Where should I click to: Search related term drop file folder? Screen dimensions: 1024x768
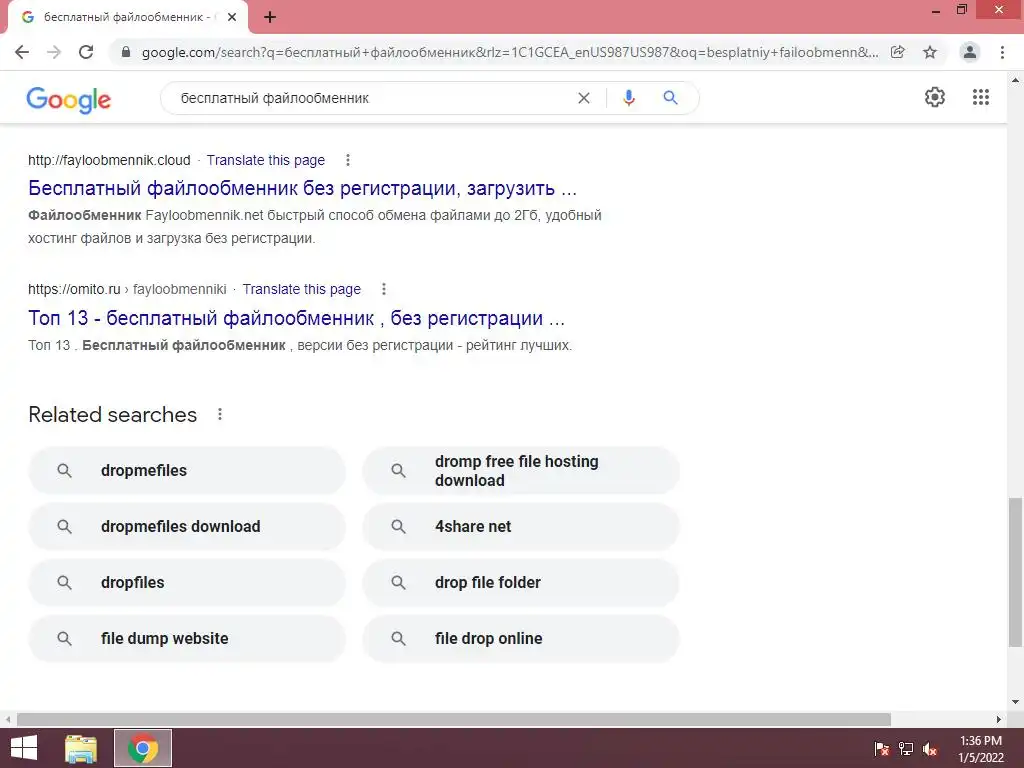pos(521,583)
